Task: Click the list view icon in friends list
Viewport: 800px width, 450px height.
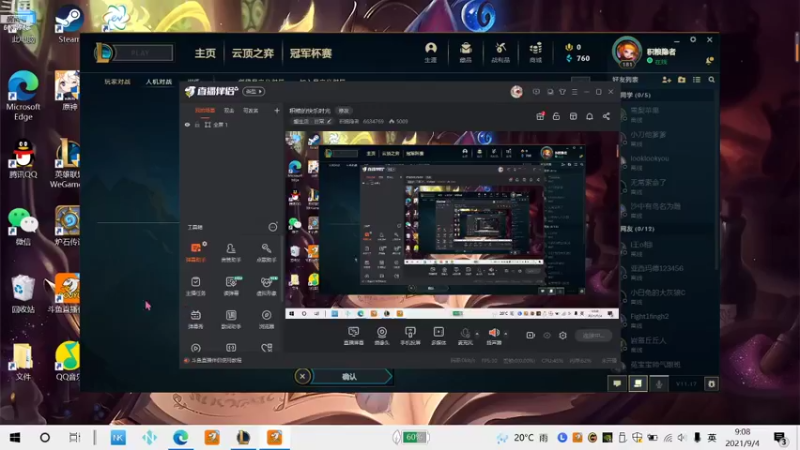Action: pyautogui.click(x=696, y=80)
